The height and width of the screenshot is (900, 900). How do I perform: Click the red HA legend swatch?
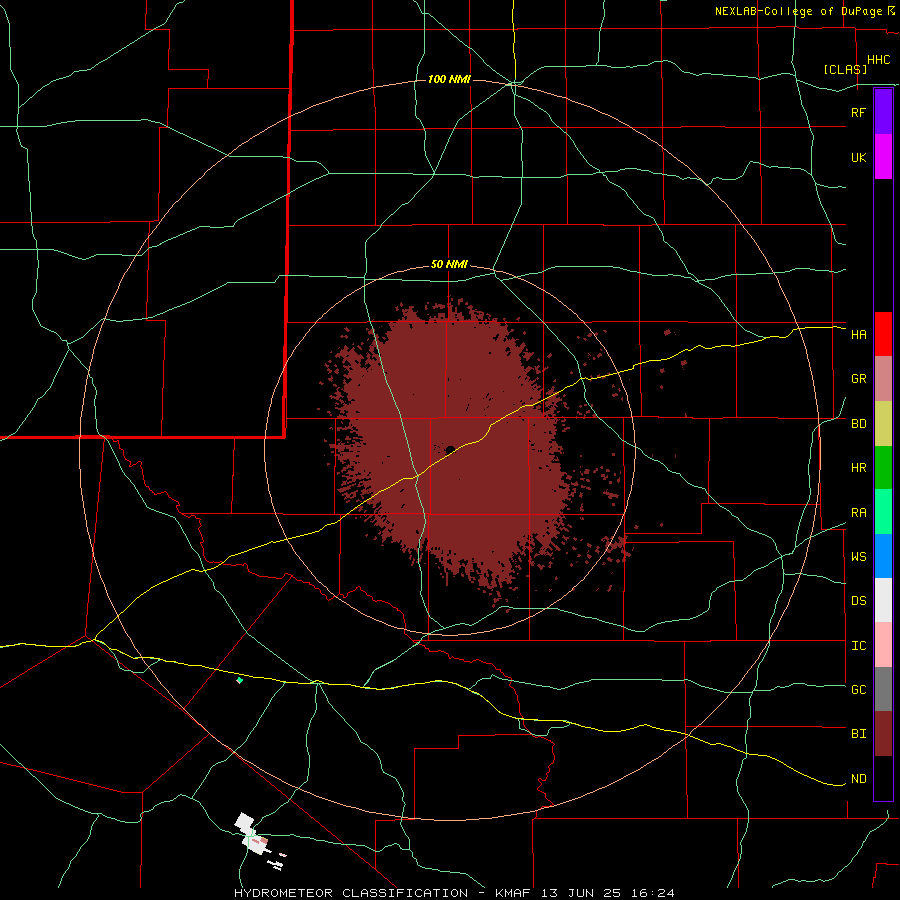pyautogui.click(x=883, y=334)
